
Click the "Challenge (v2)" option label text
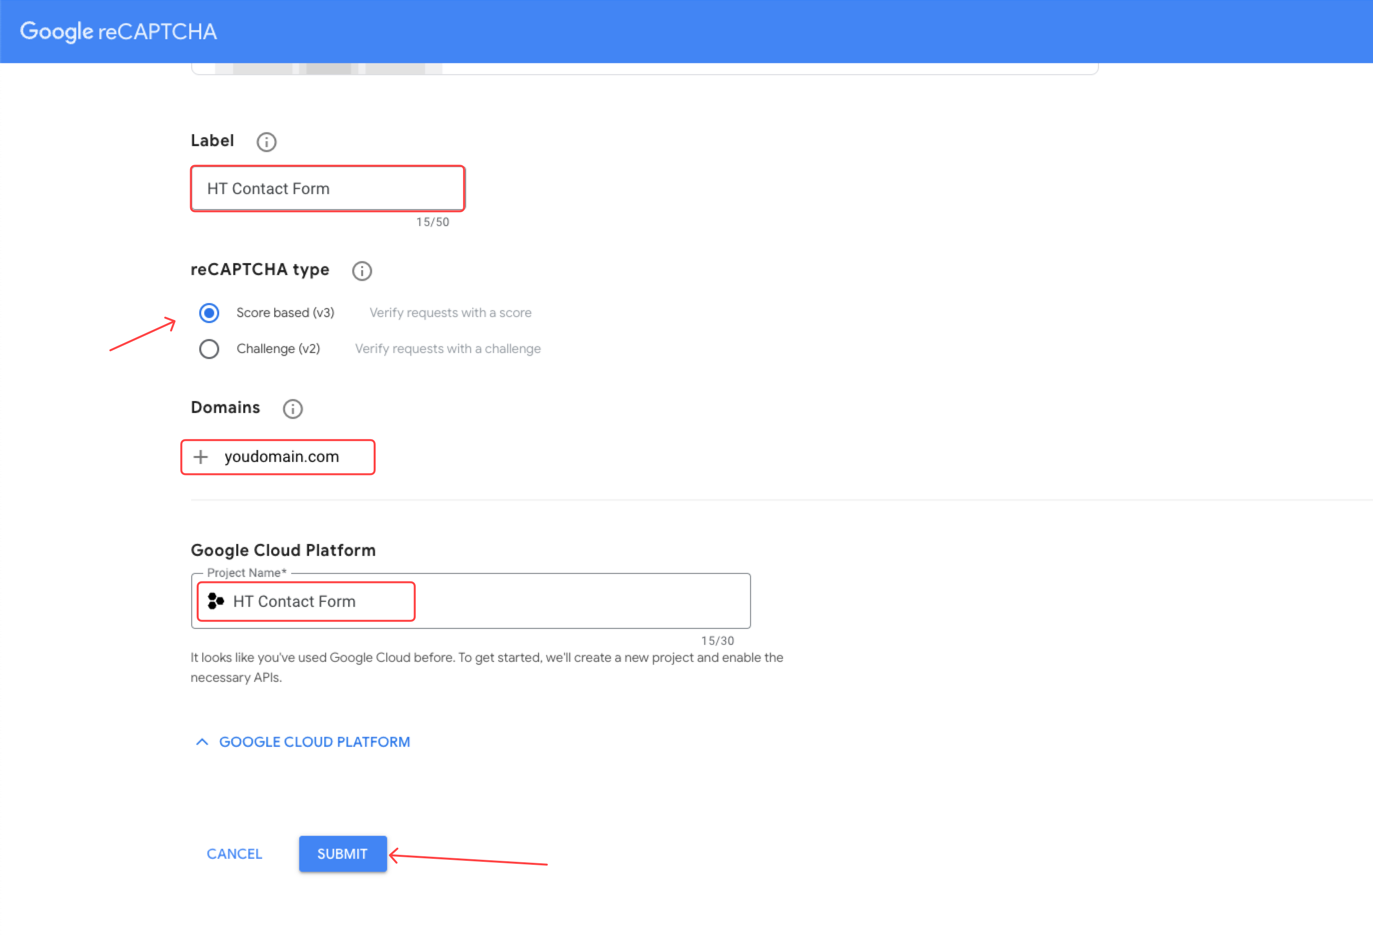[x=278, y=349]
